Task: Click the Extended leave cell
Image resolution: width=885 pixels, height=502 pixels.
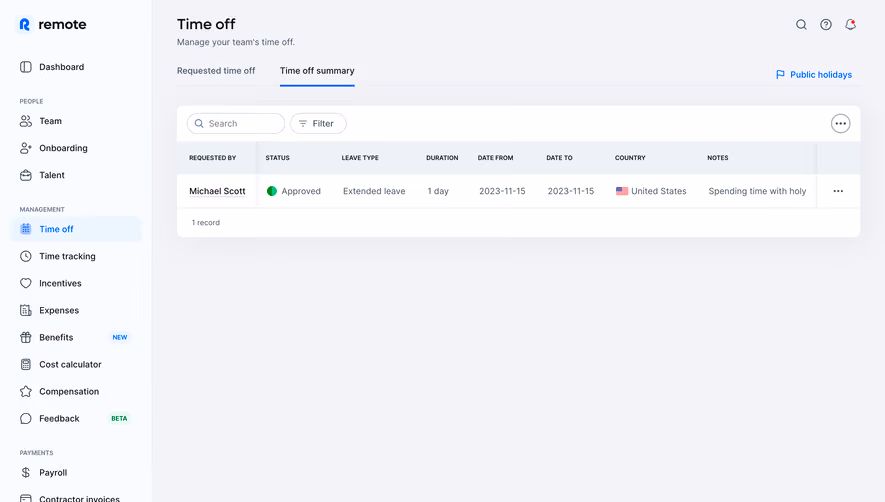Action: [374, 191]
